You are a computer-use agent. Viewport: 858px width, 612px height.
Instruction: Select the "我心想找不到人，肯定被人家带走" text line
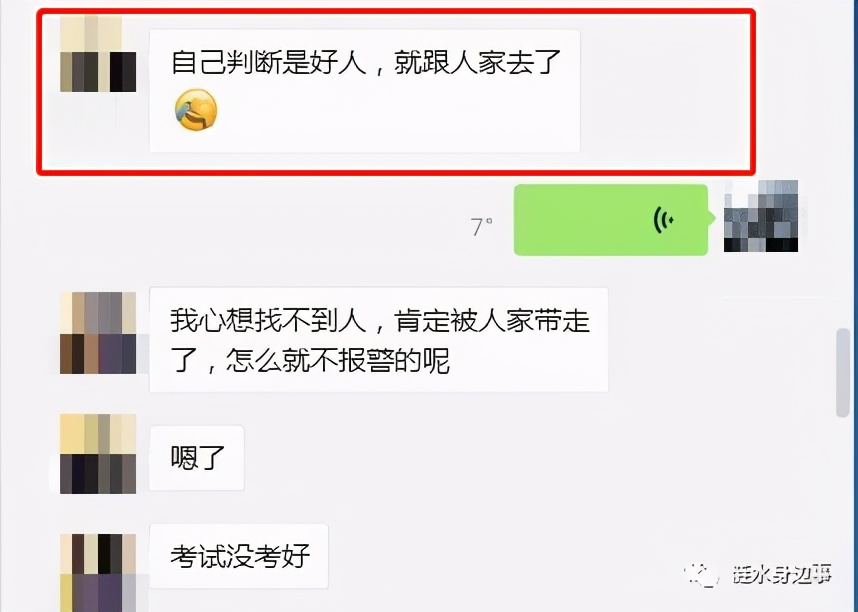(380, 320)
